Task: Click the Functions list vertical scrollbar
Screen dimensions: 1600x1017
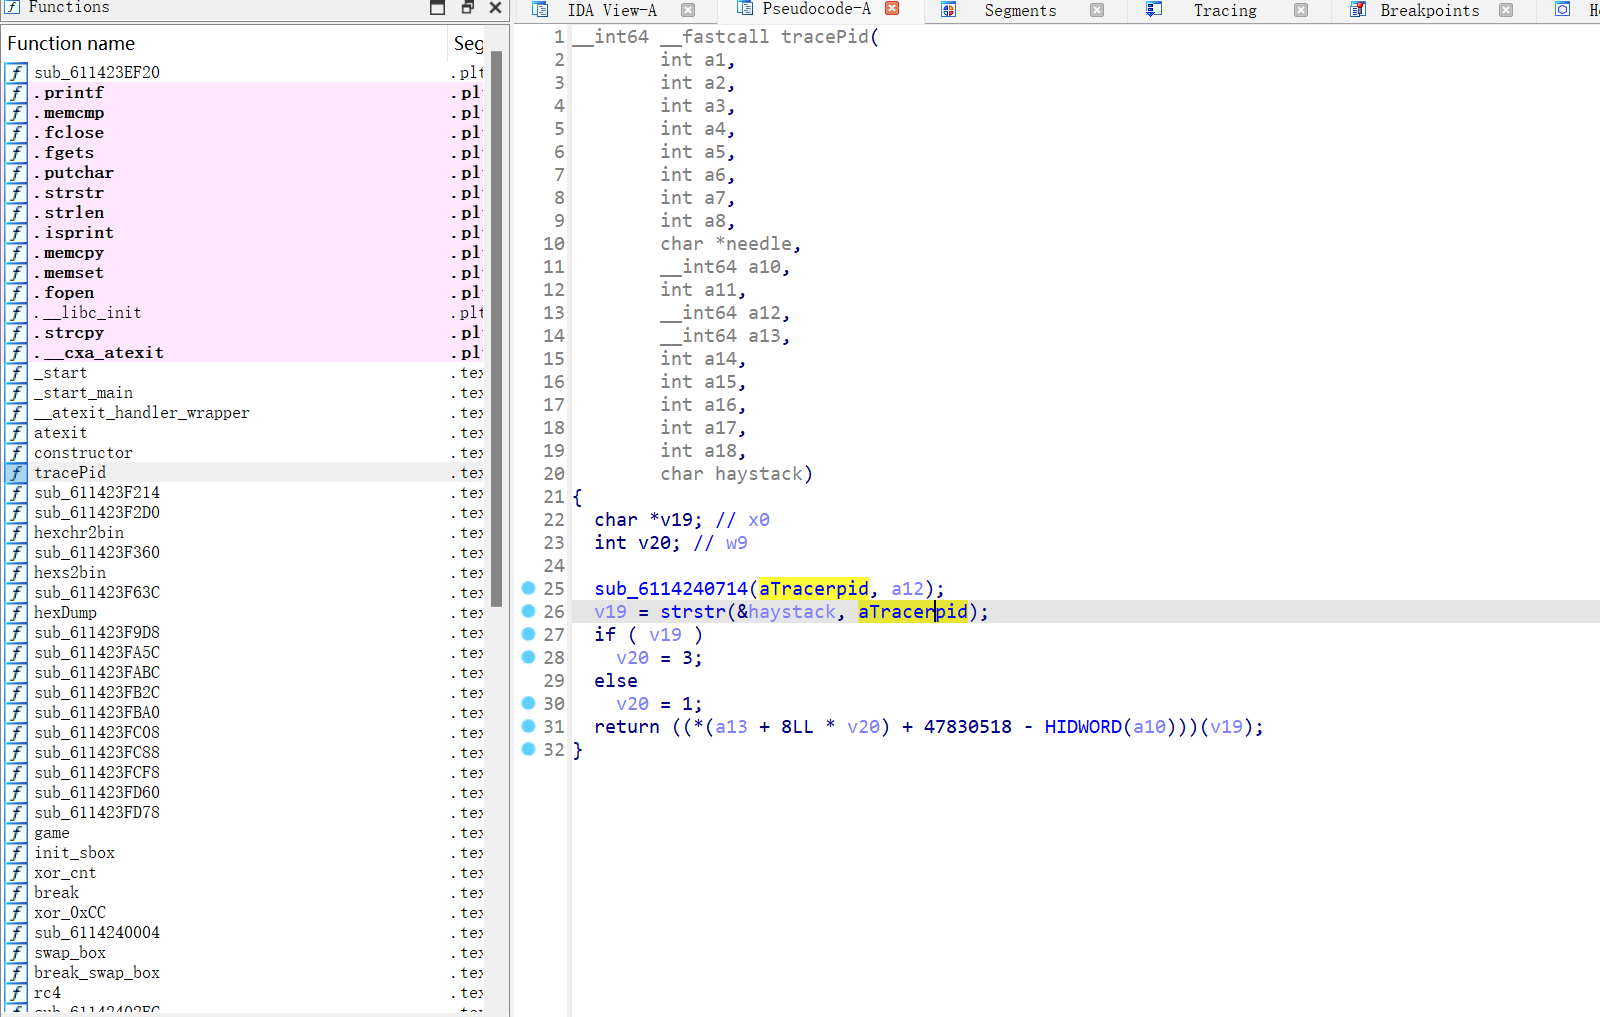Action: tap(496, 300)
